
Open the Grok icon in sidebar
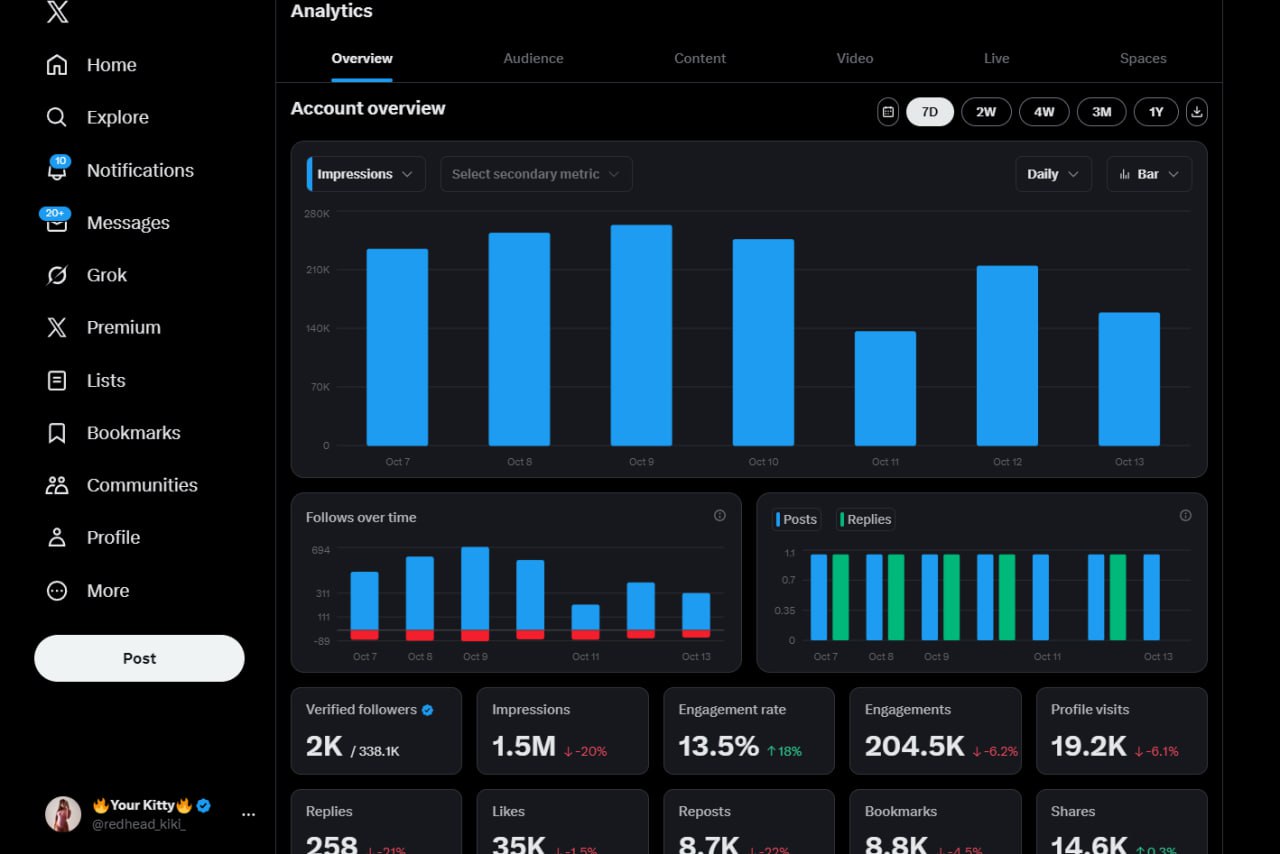(x=57, y=275)
